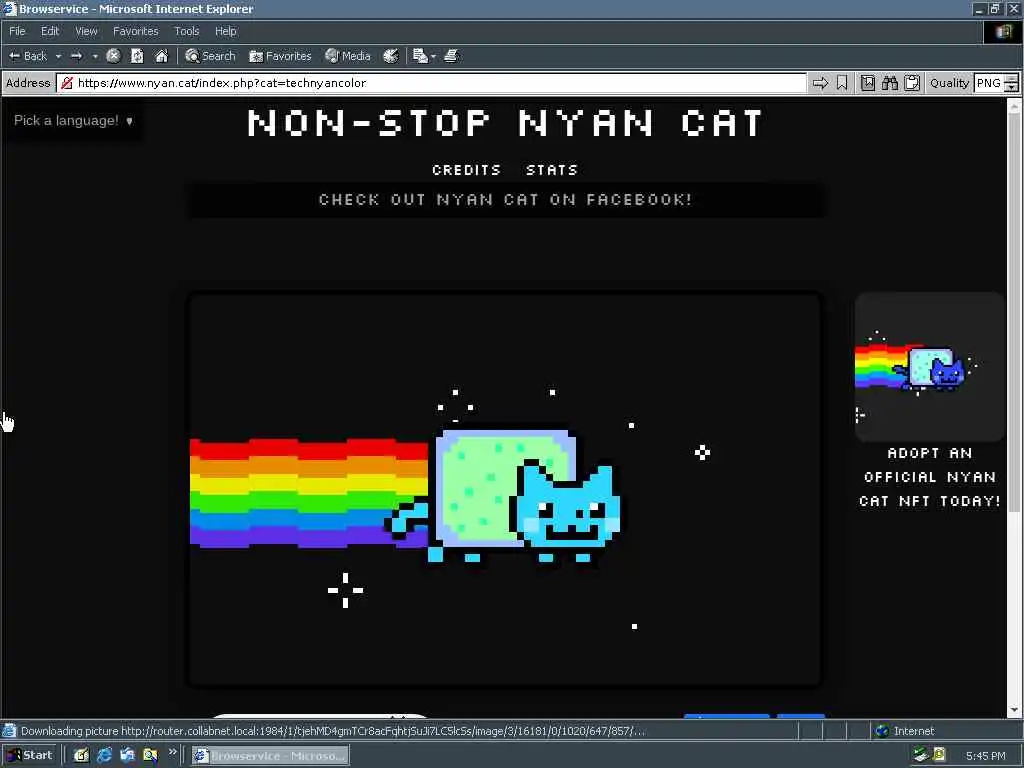Open the Help menu

click(225, 31)
